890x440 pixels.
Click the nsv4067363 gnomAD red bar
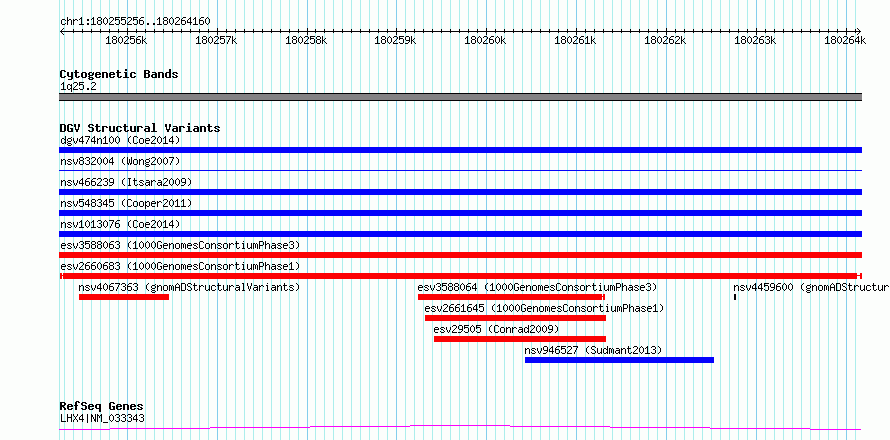coord(124,297)
